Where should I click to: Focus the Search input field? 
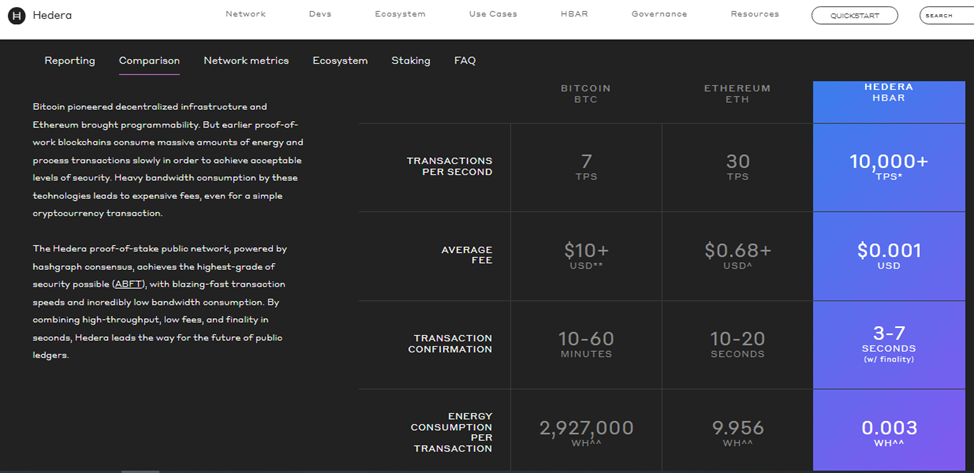pos(947,16)
